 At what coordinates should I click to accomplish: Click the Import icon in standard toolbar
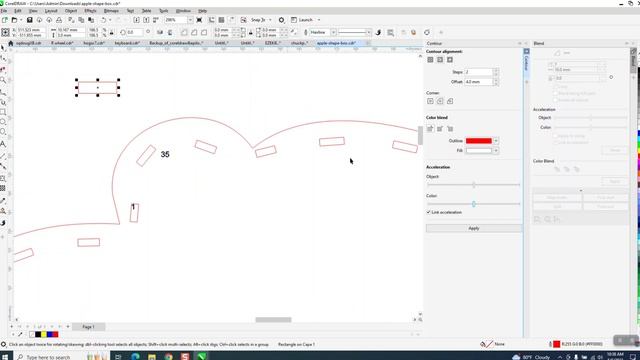[136, 20]
